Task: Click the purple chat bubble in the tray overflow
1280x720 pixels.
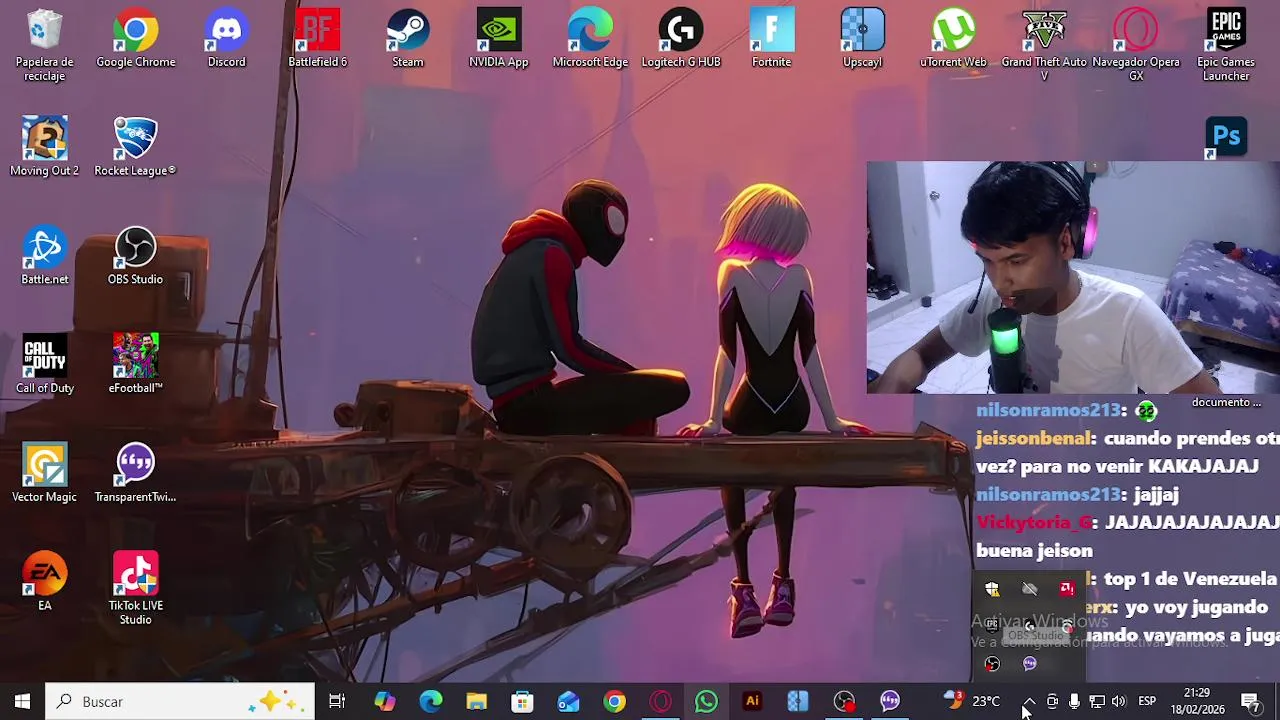Action: [x=1030, y=663]
